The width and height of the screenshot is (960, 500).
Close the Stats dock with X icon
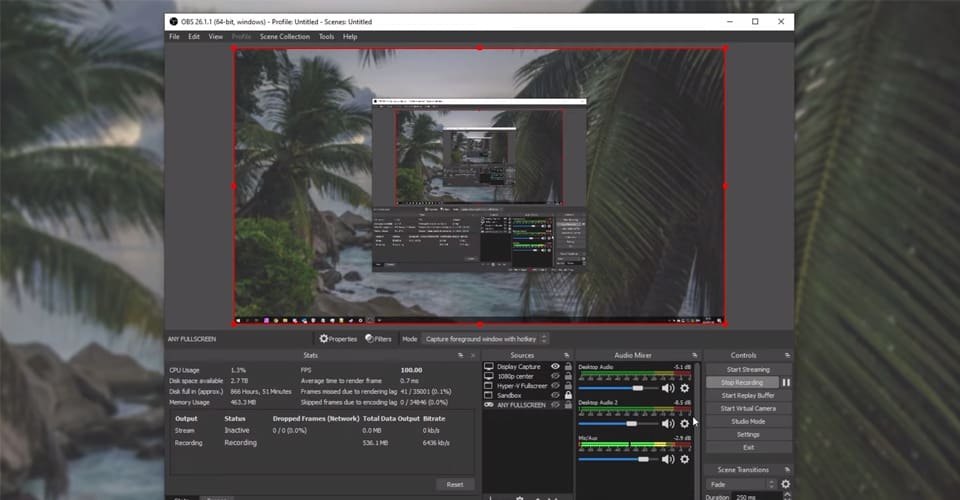[x=472, y=356]
